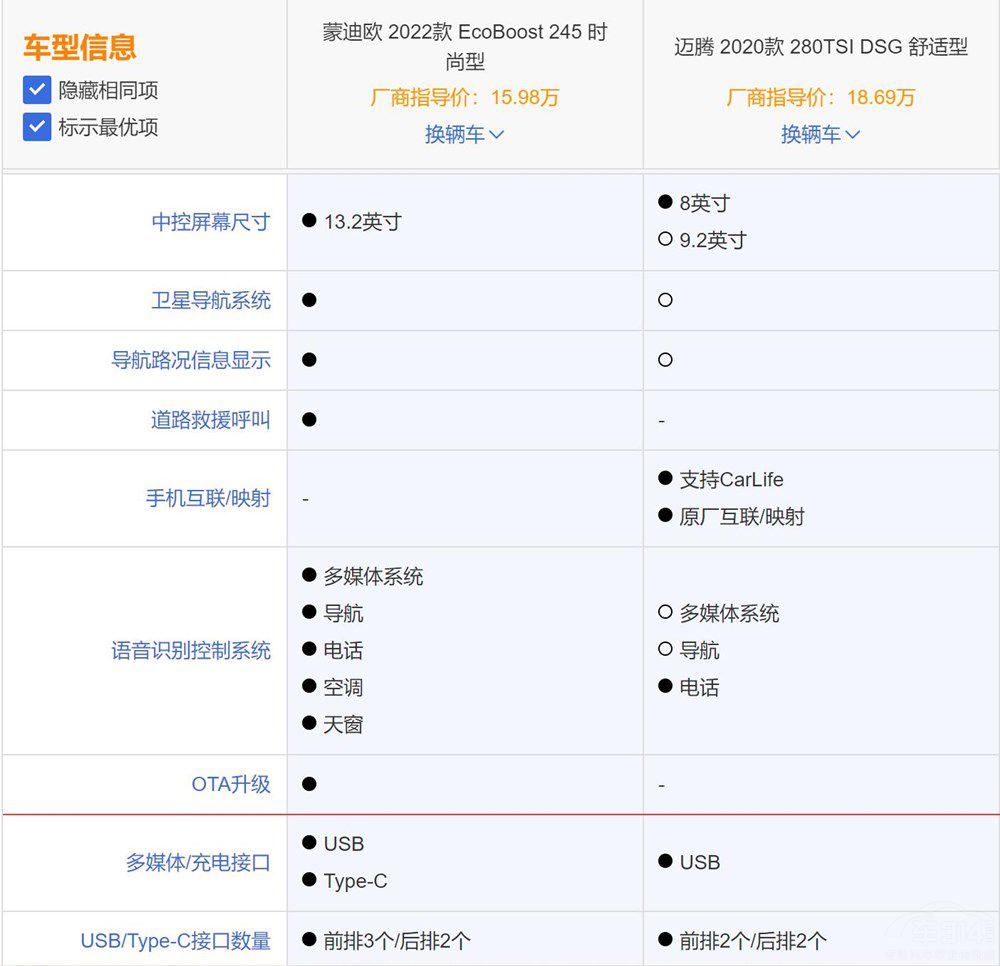Click the filled dot beside 13.2英寸
The width and height of the screenshot is (1000, 966).
(309, 221)
